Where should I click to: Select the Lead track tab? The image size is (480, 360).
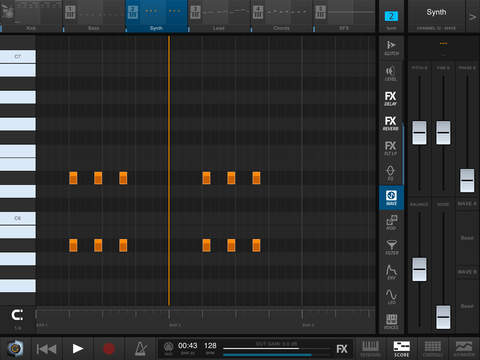[x=219, y=16]
